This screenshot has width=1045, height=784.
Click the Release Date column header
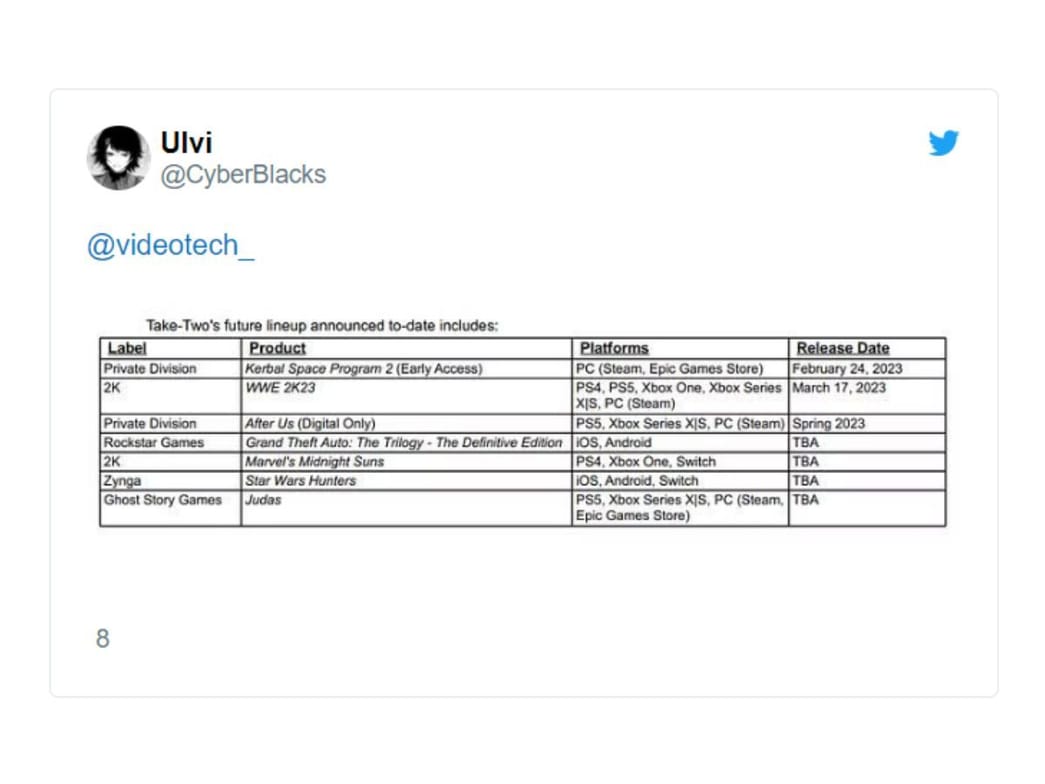pos(842,348)
